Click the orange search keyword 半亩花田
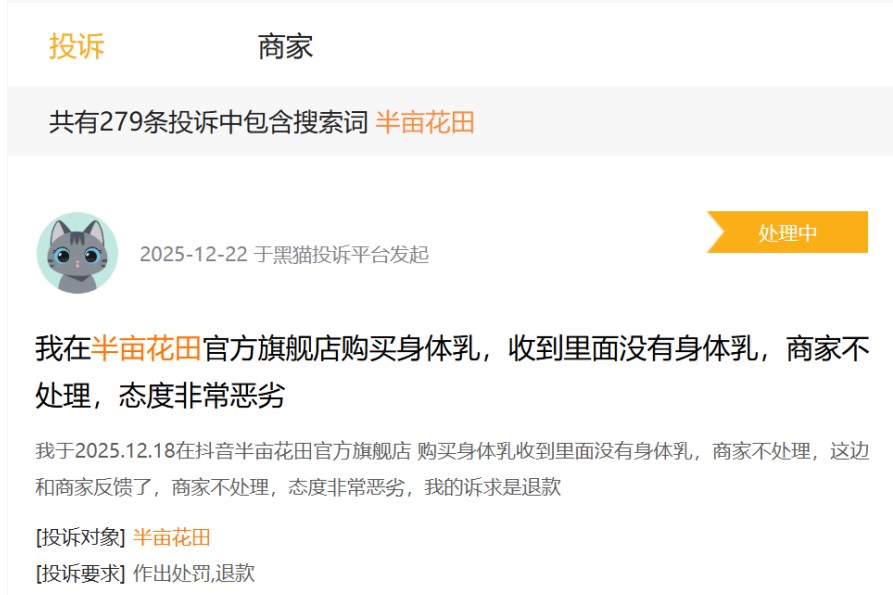 (x=425, y=122)
